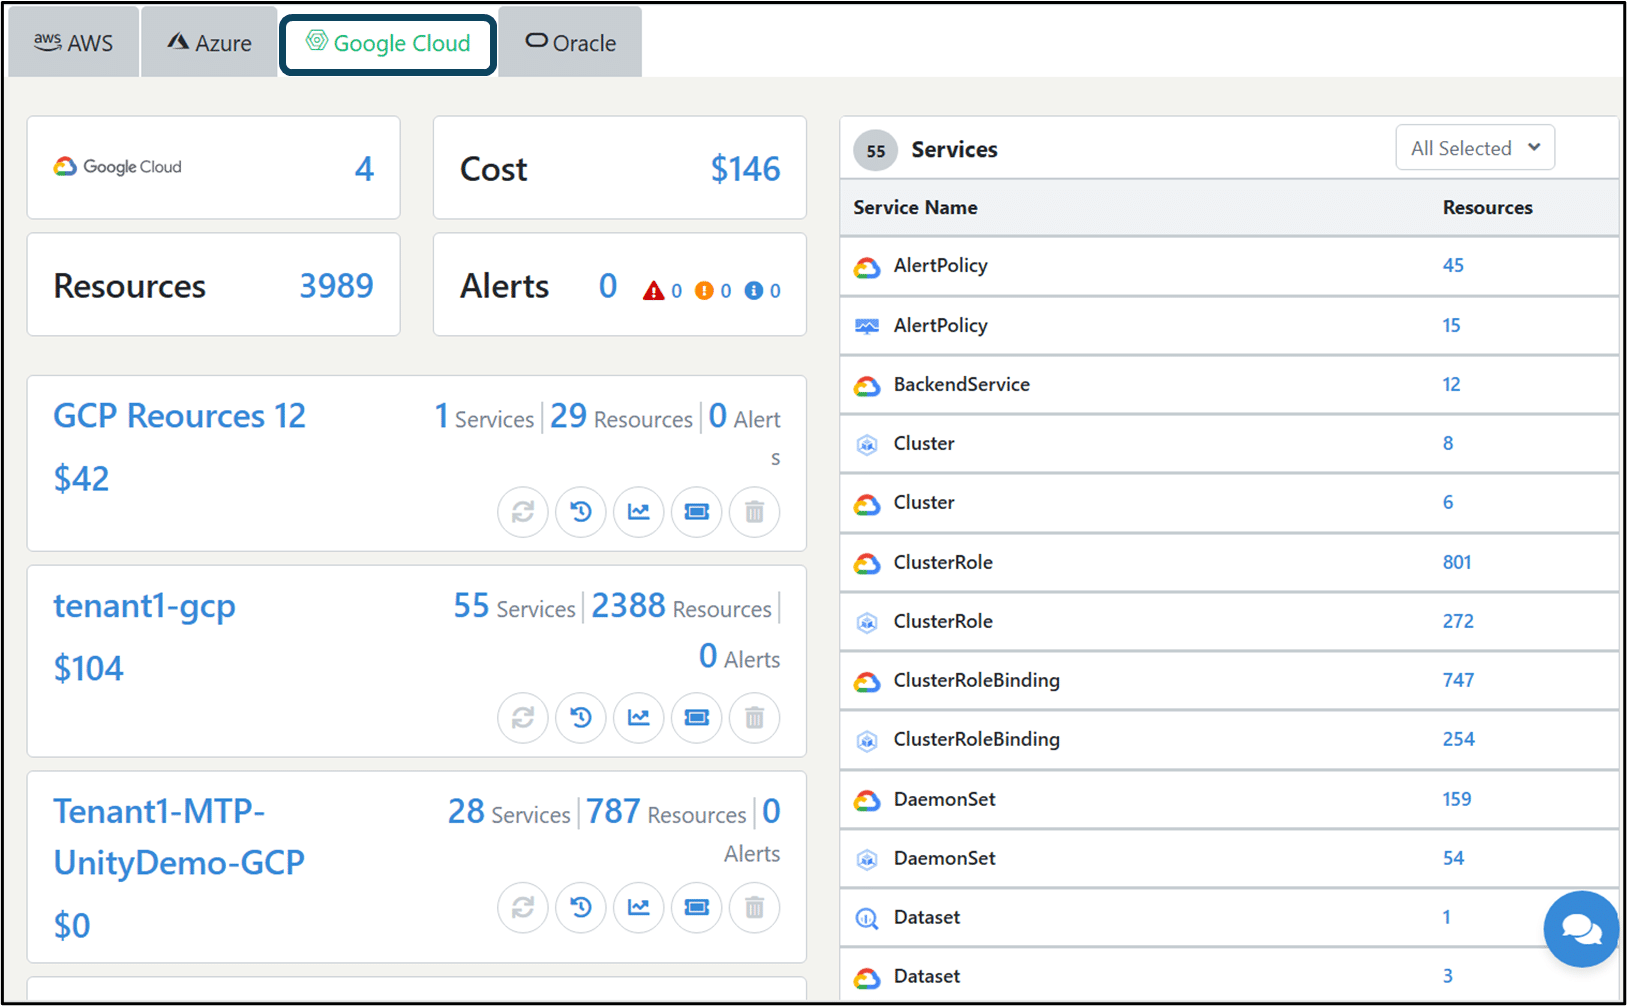Click the Service Name column header
Viewport: 1627px width, 1006px height.
click(x=915, y=208)
